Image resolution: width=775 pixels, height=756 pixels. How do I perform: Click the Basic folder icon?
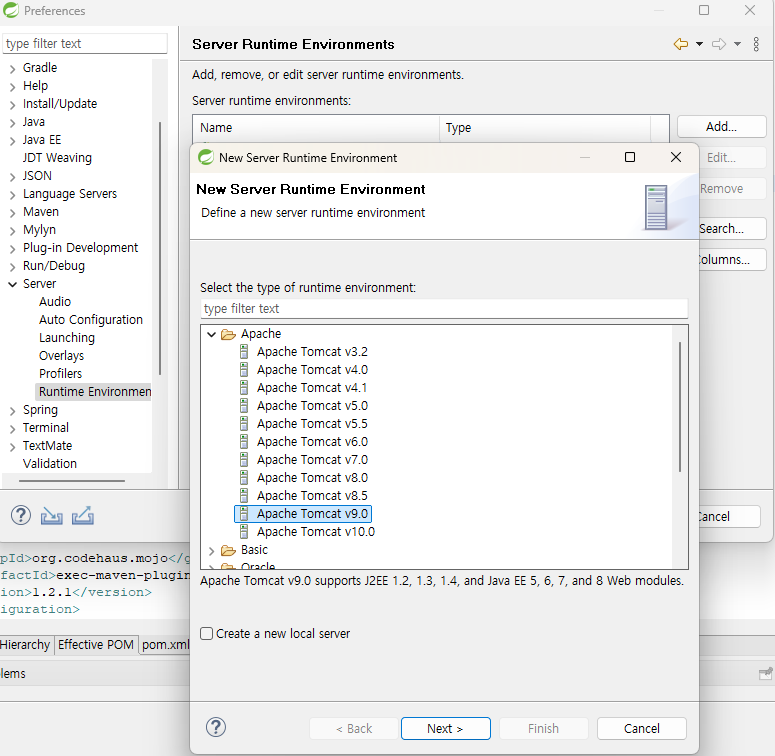(x=228, y=550)
